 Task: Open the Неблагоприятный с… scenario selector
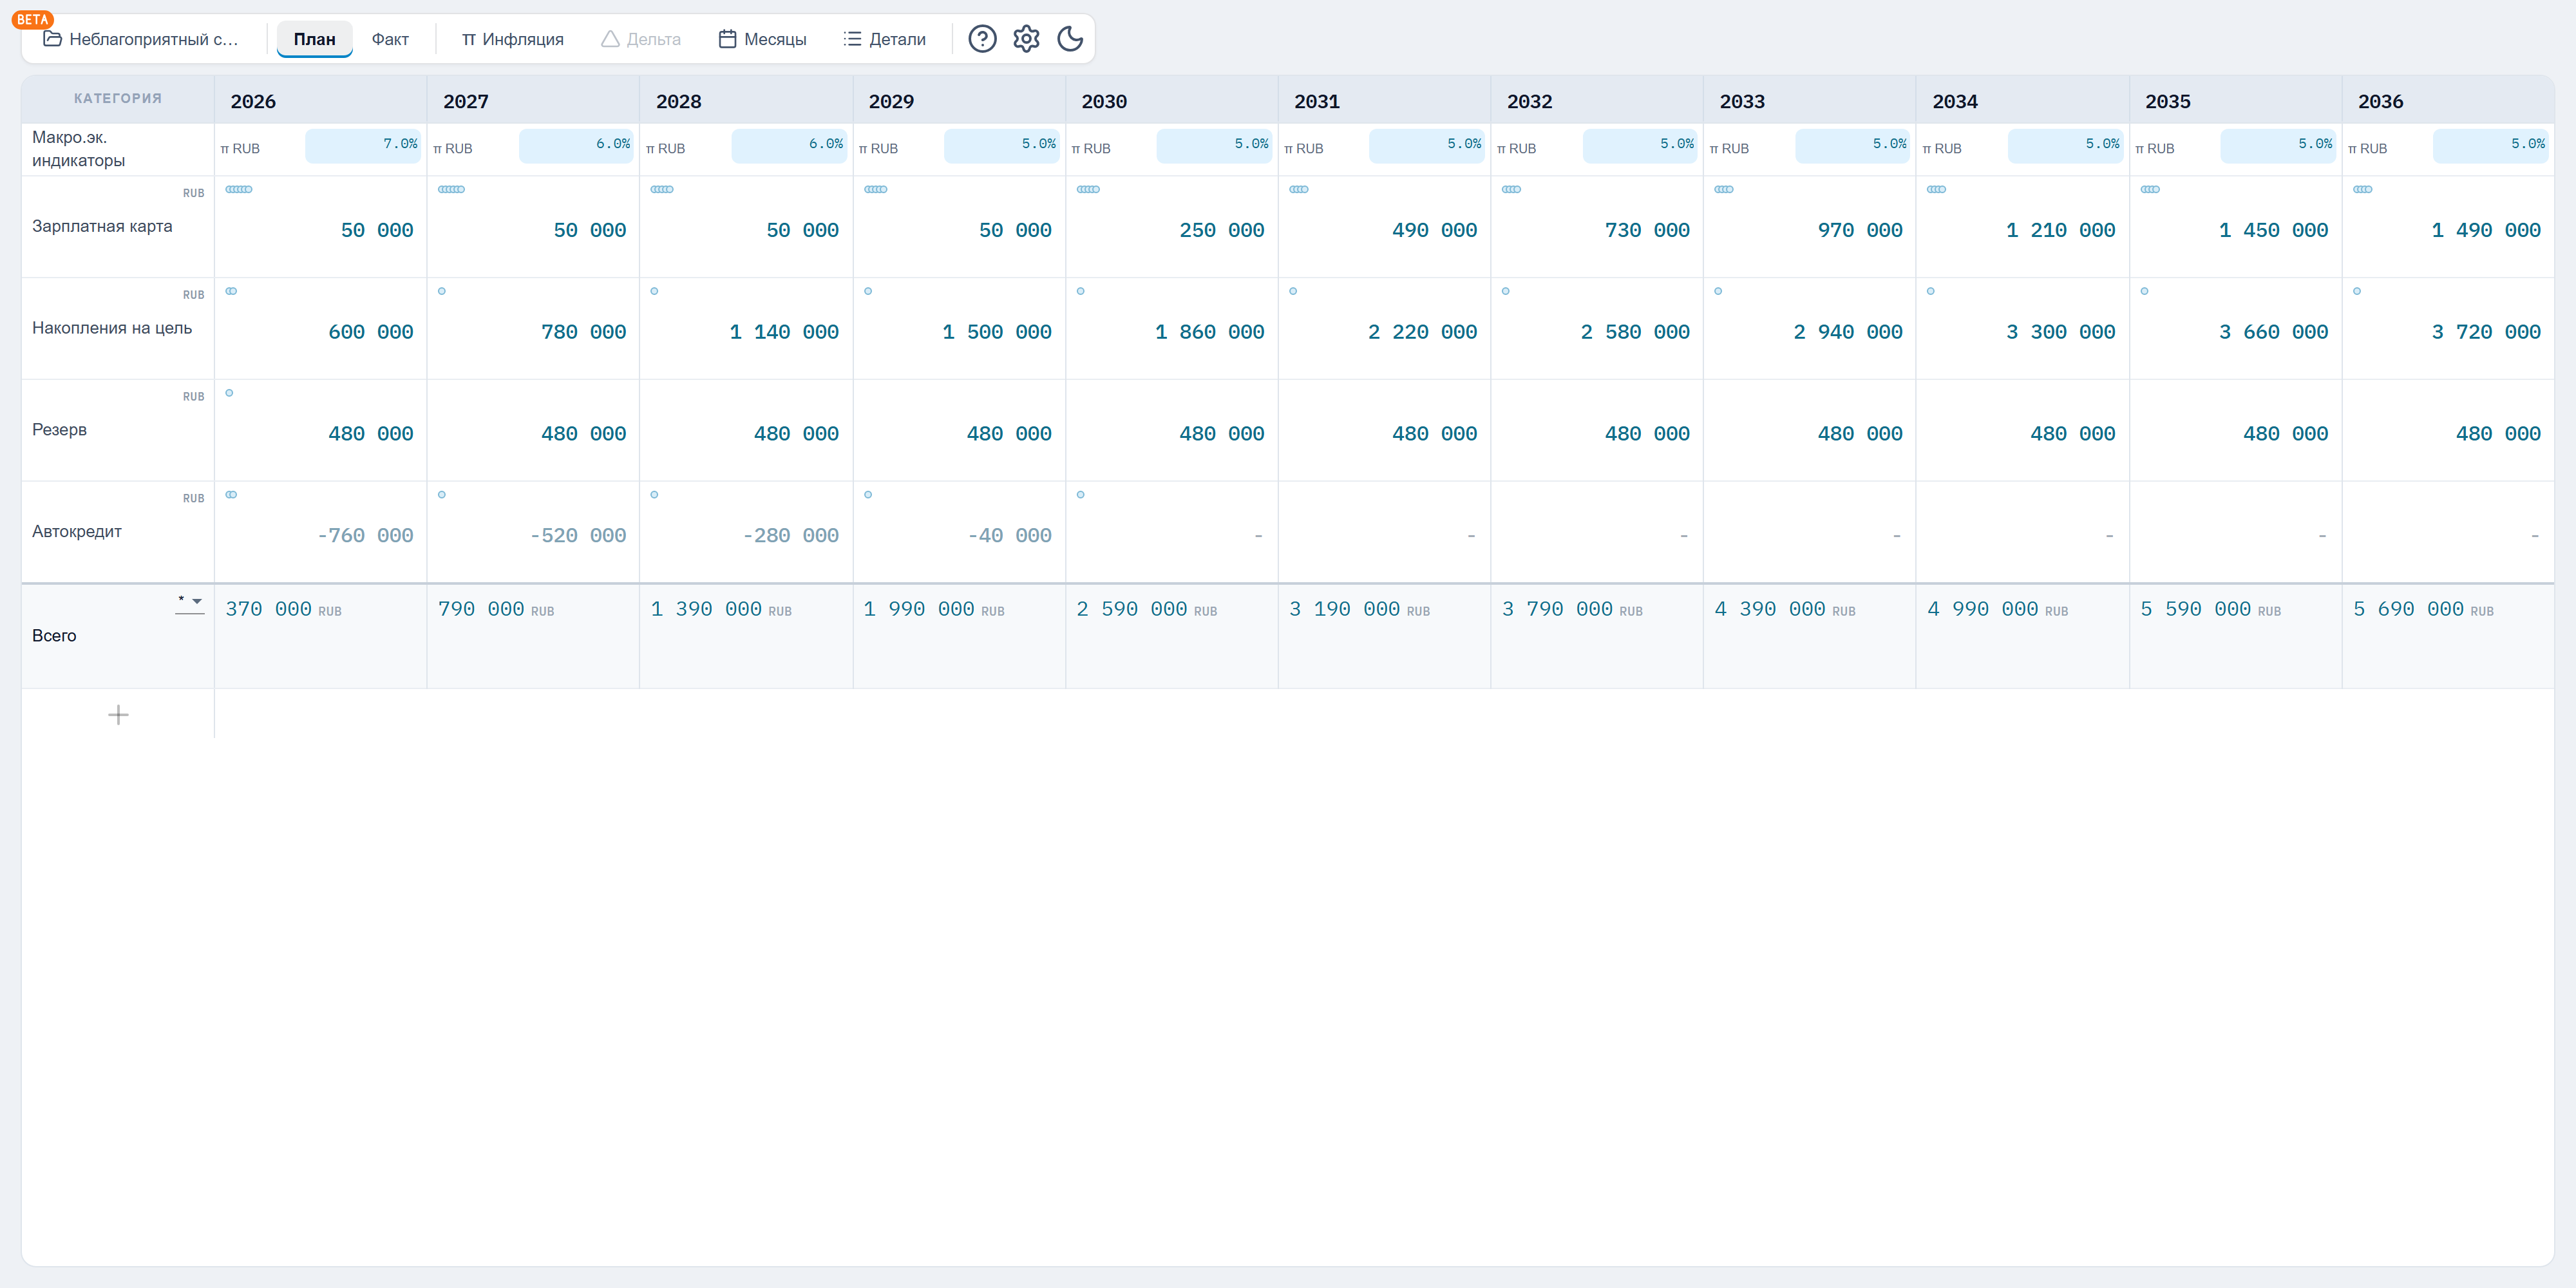[x=141, y=39]
